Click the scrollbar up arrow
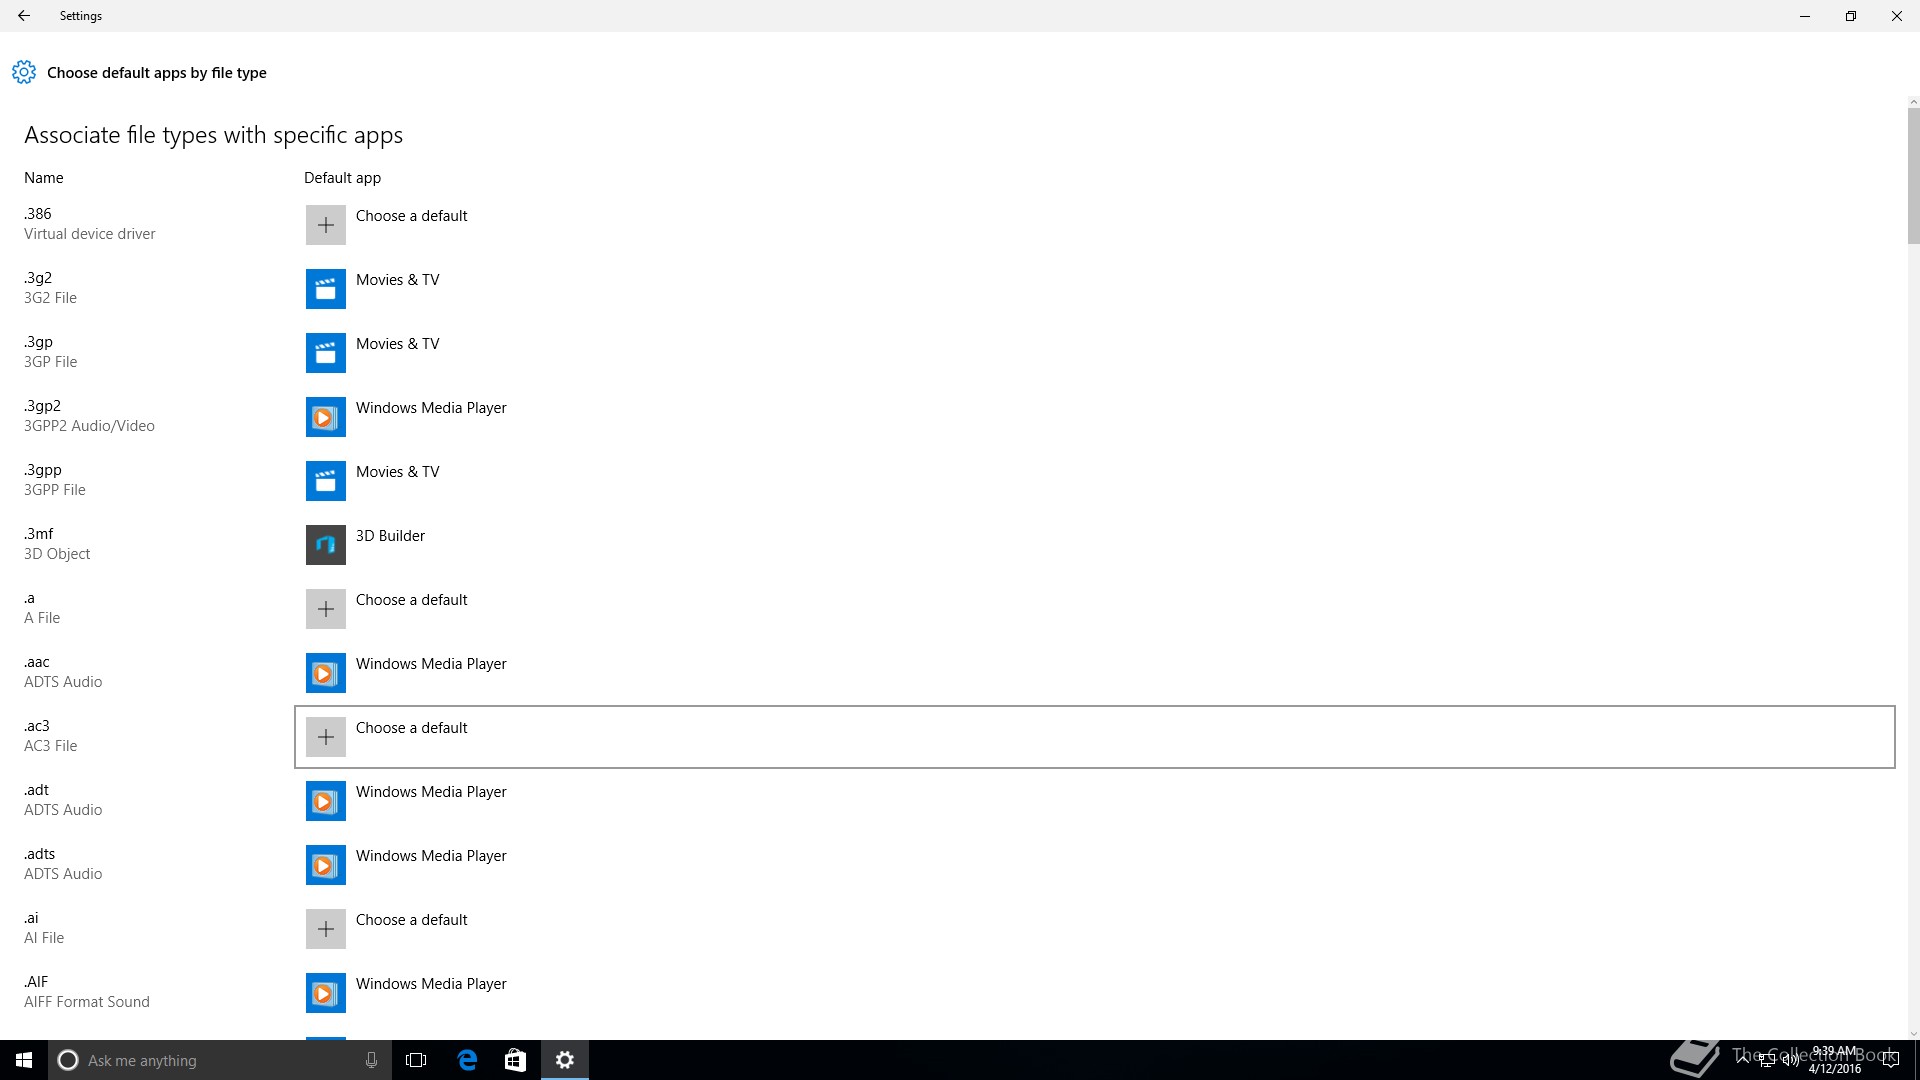The height and width of the screenshot is (1080, 1920). click(x=1913, y=102)
